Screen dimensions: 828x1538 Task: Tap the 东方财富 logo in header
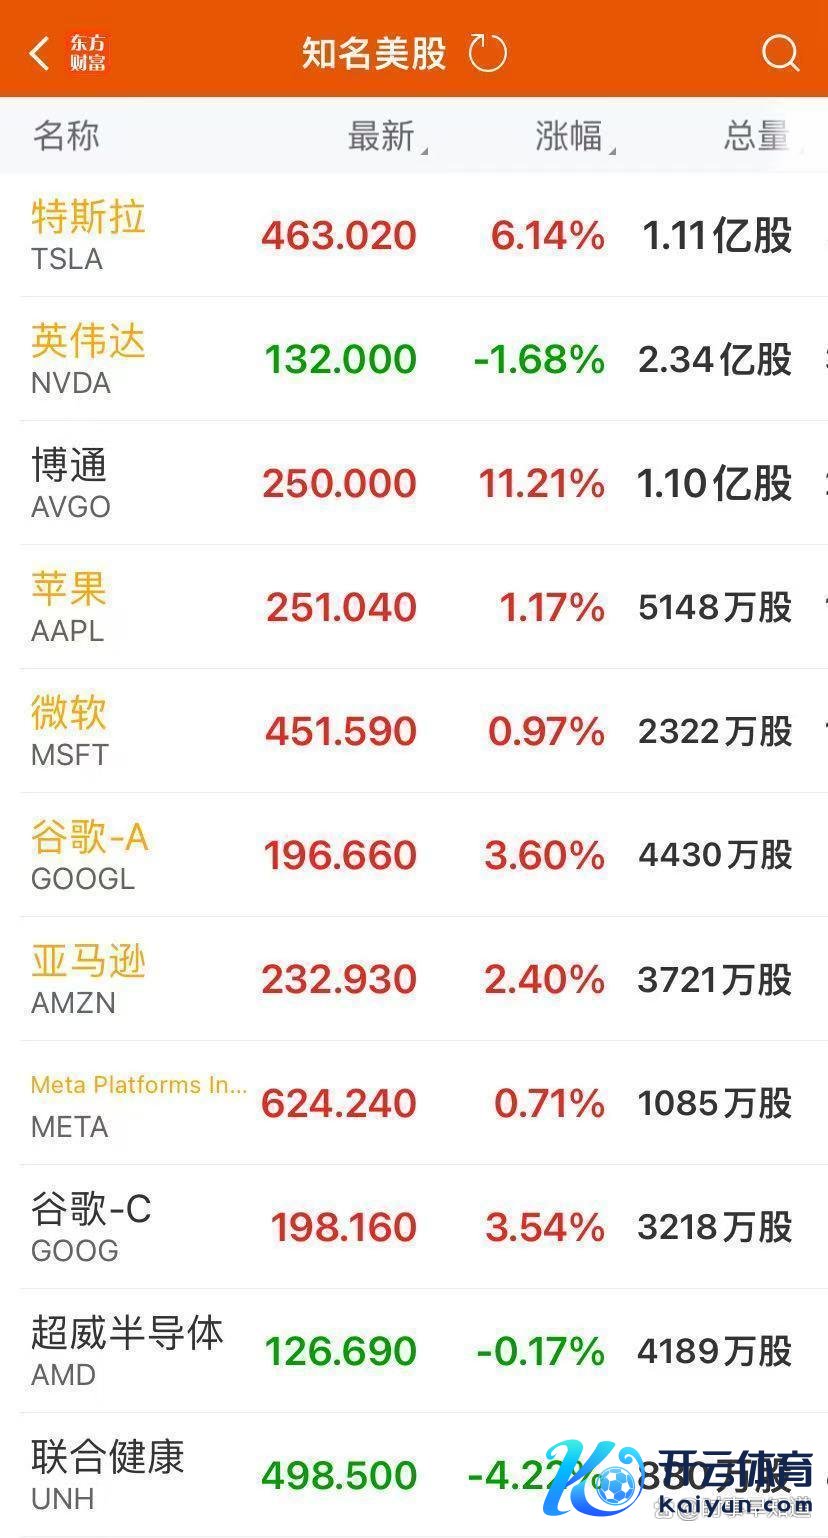click(88, 53)
